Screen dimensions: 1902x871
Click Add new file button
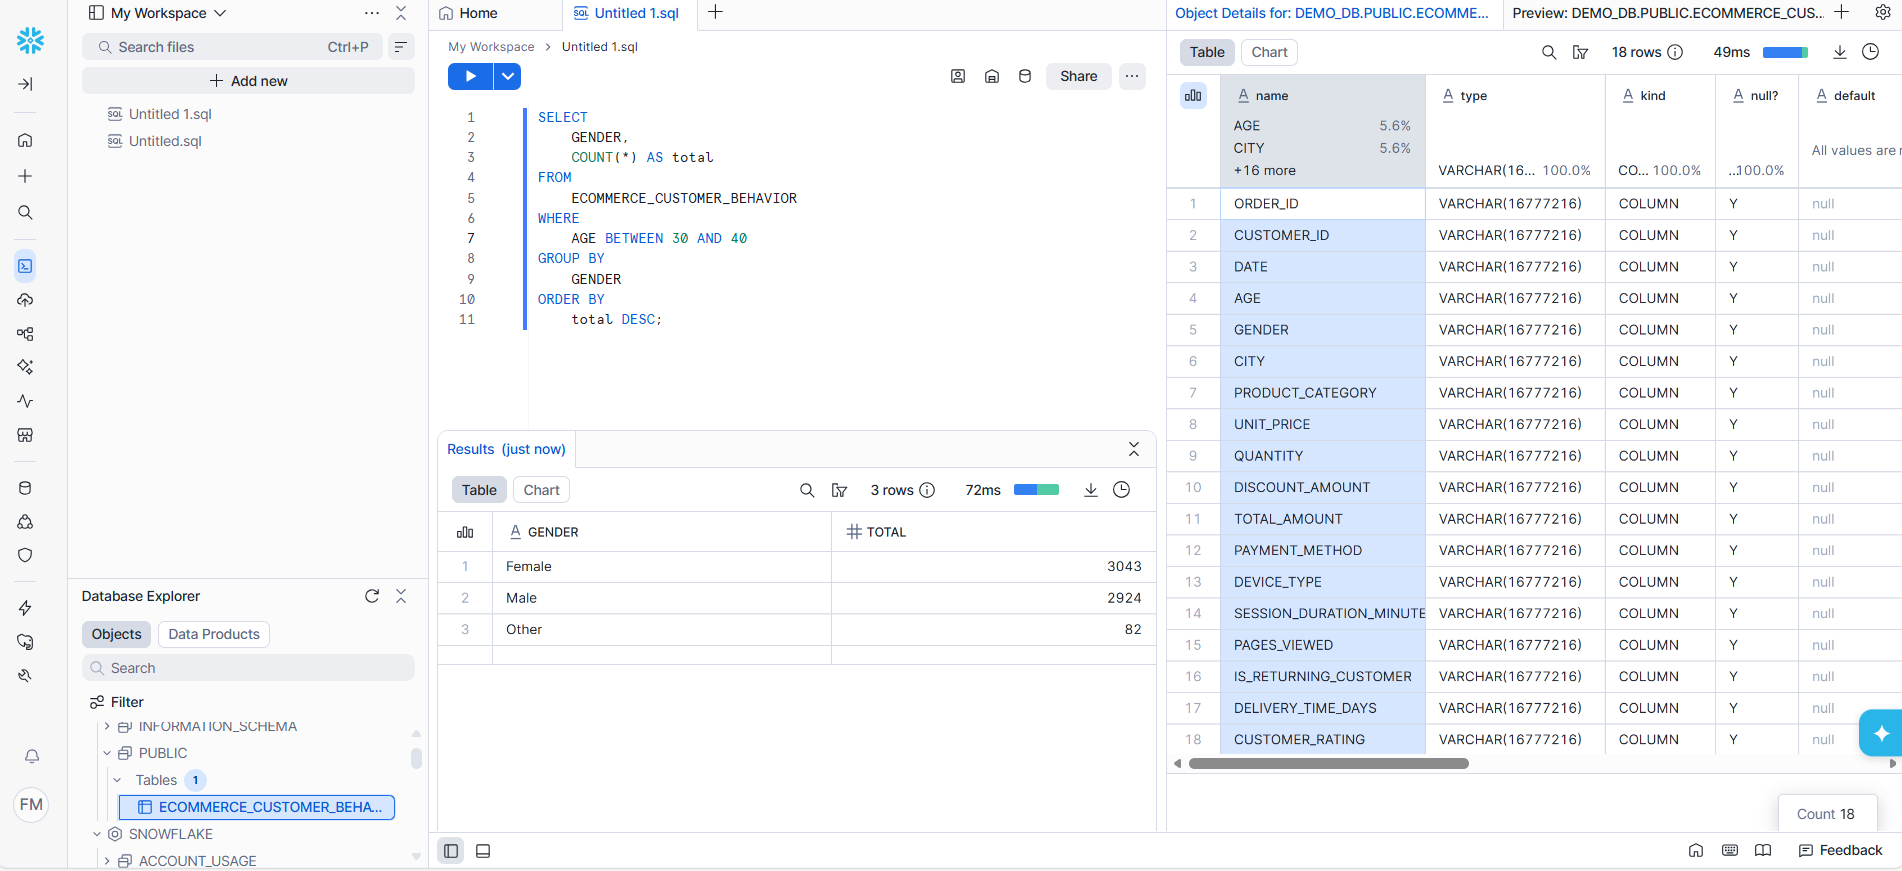tap(248, 81)
